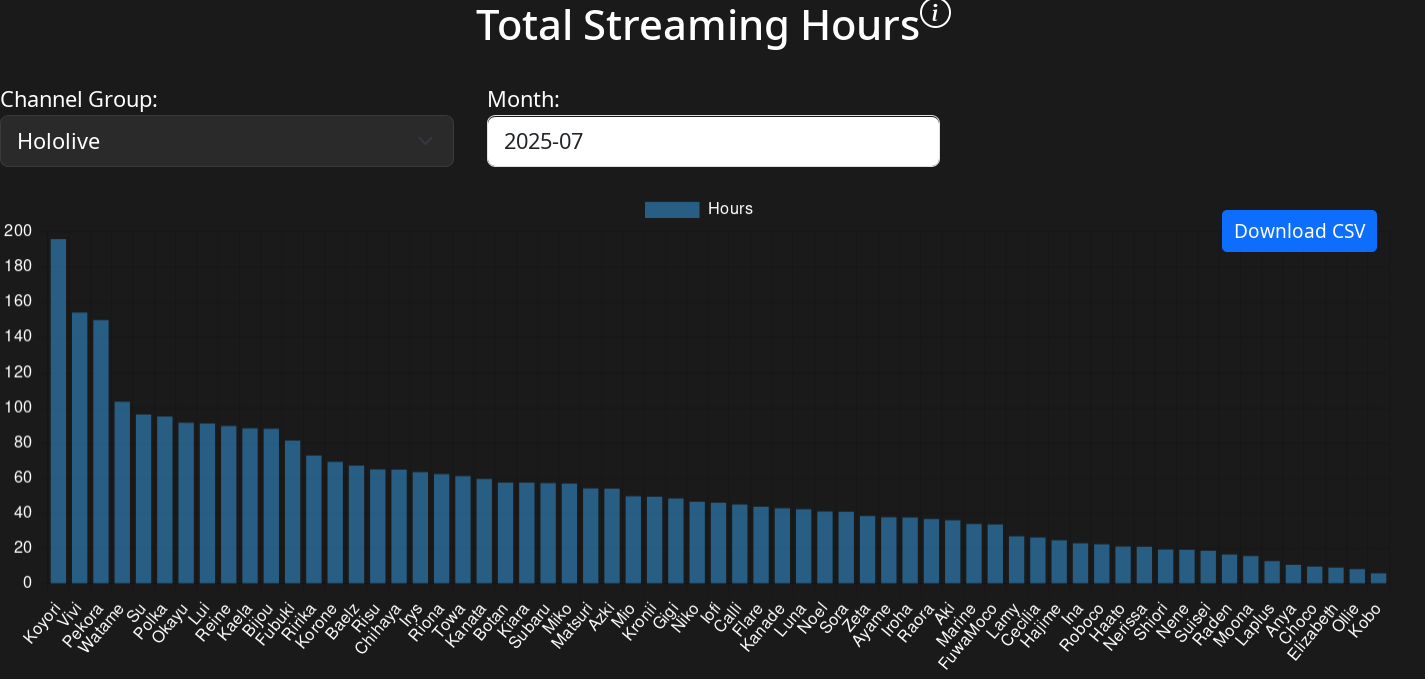Select the Koyori bar in the chart
1426x679 pixels.
58,411
